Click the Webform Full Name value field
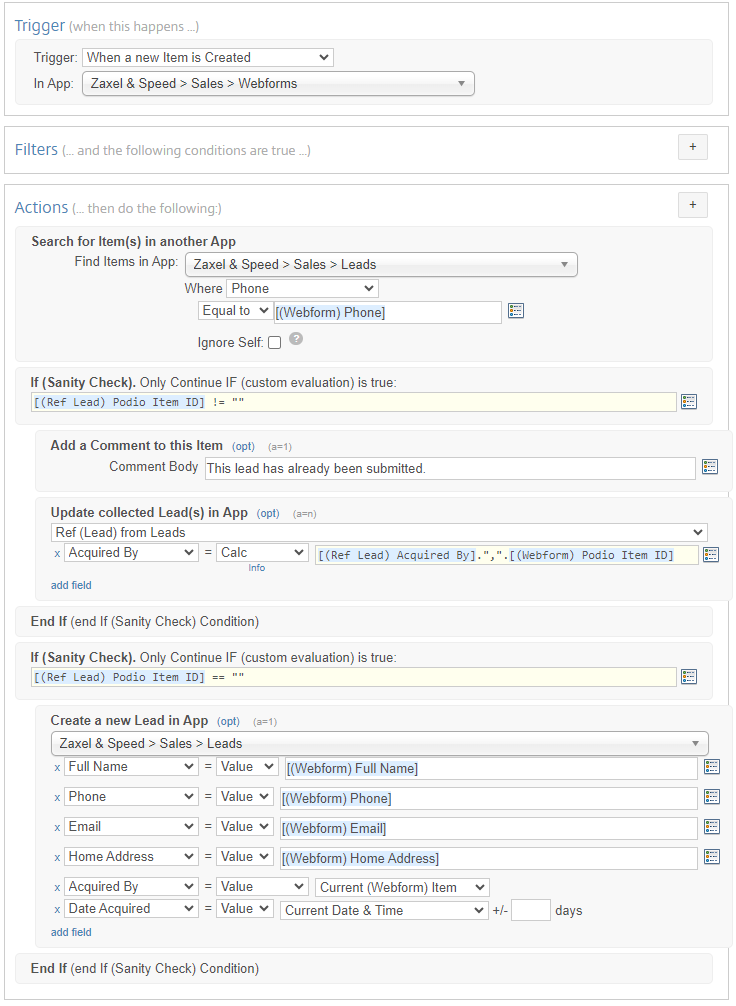The width and height of the screenshot is (736, 1006). tap(492, 769)
